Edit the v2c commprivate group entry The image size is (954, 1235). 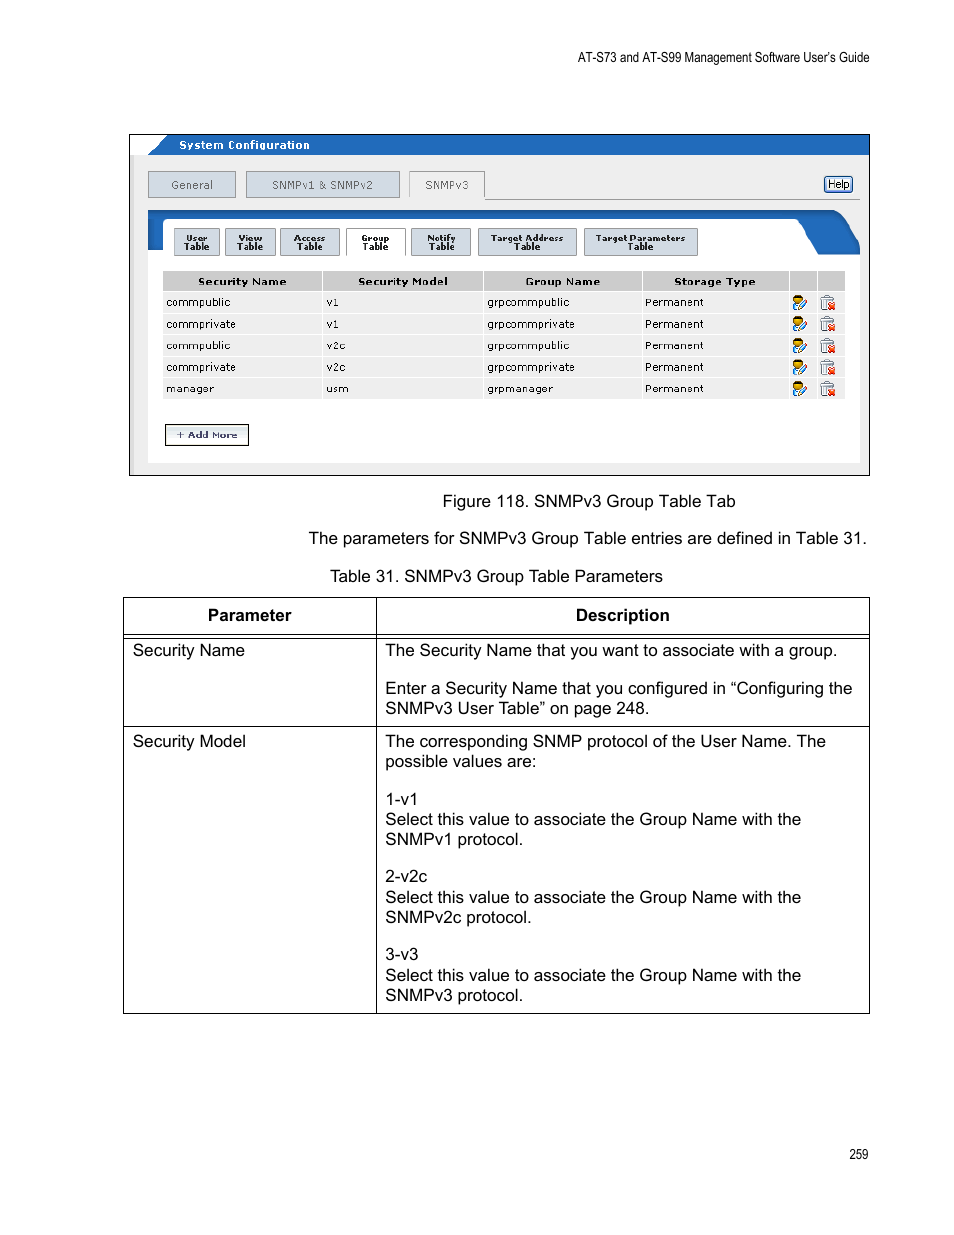pyautogui.click(x=799, y=368)
